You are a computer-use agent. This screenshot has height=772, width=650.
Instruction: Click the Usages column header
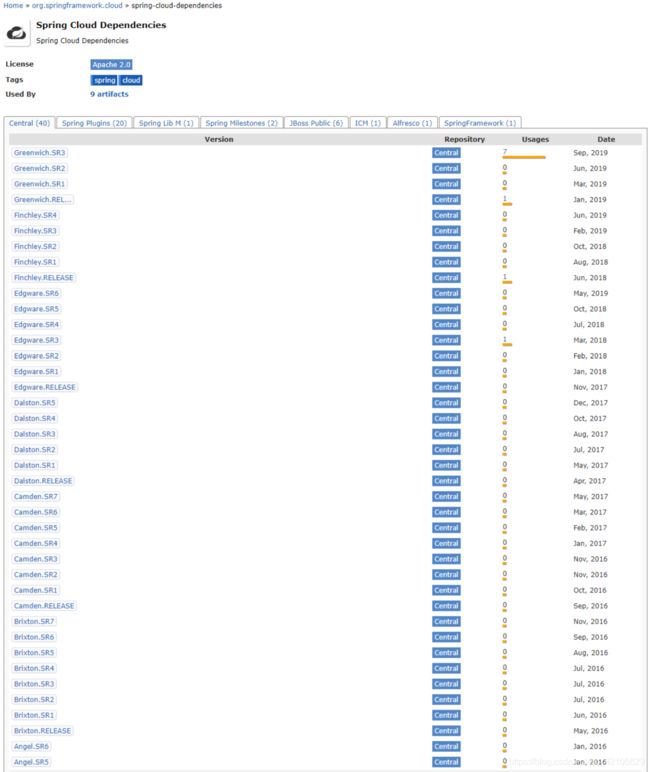(x=535, y=139)
